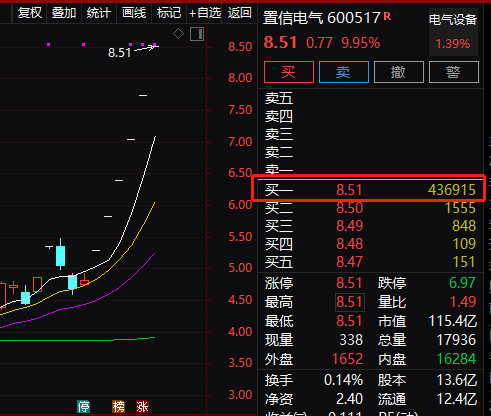Click the 5.00 price axis label
Image resolution: width=491 pixels, height=416 pixels.
[x=240, y=268]
